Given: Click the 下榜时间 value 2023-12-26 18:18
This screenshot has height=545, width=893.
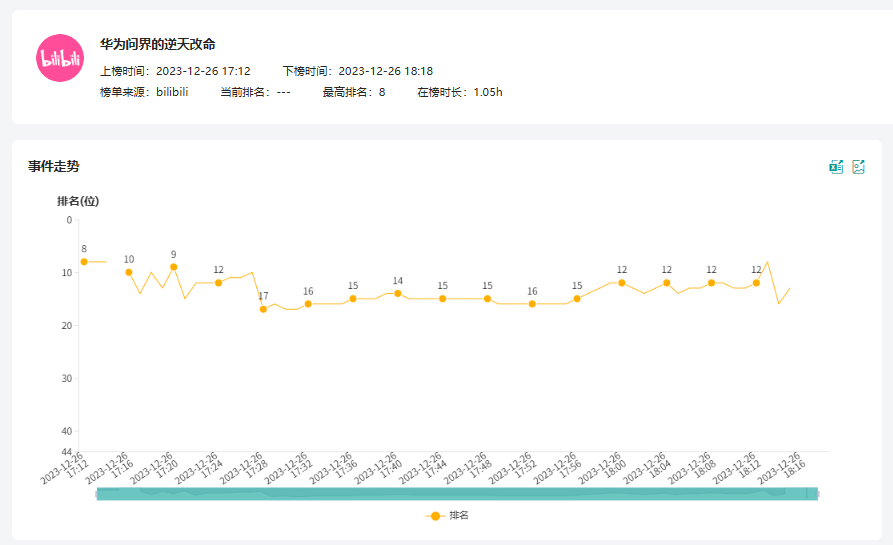Looking at the screenshot, I should (386, 71).
